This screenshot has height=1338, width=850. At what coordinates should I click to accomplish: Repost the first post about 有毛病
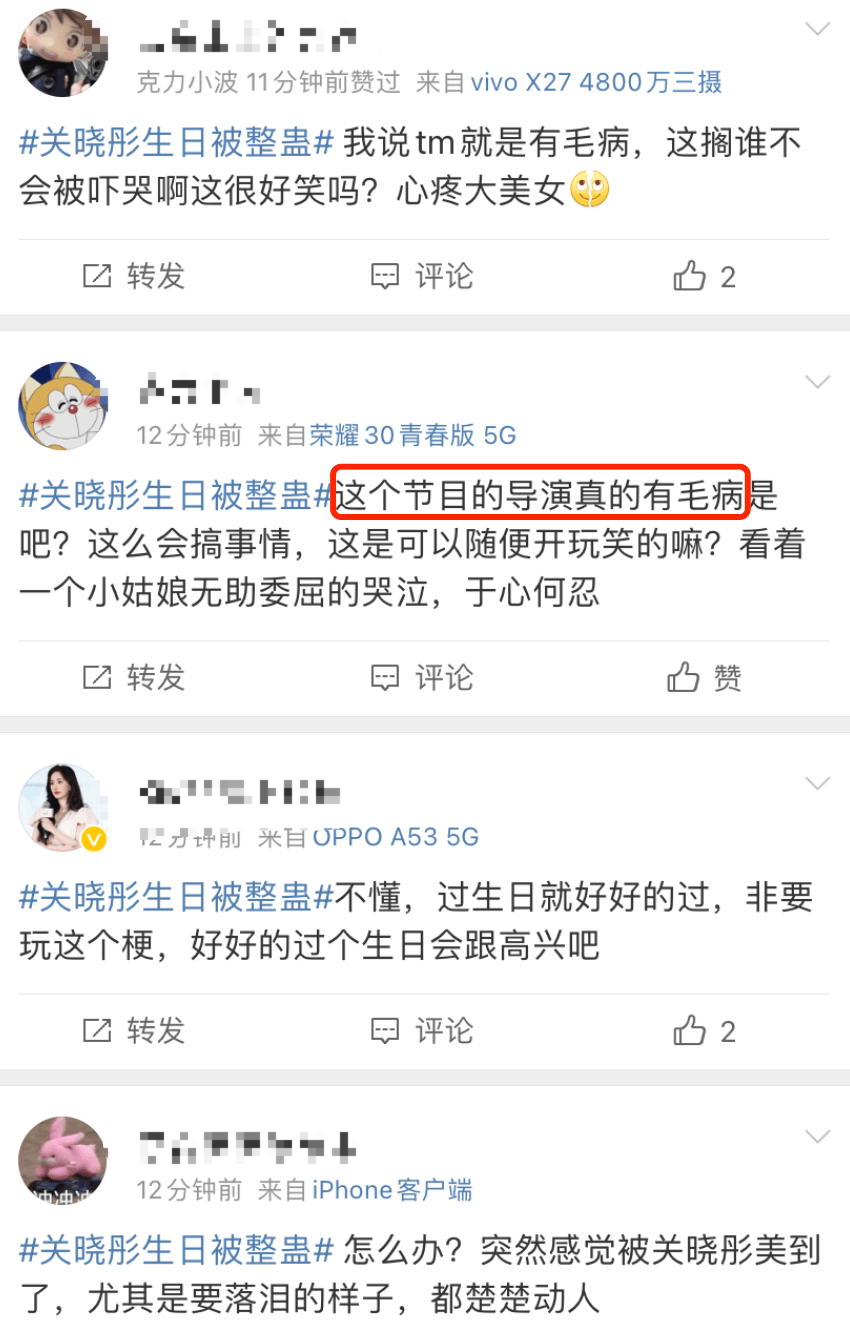pyautogui.click(x=134, y=276)
